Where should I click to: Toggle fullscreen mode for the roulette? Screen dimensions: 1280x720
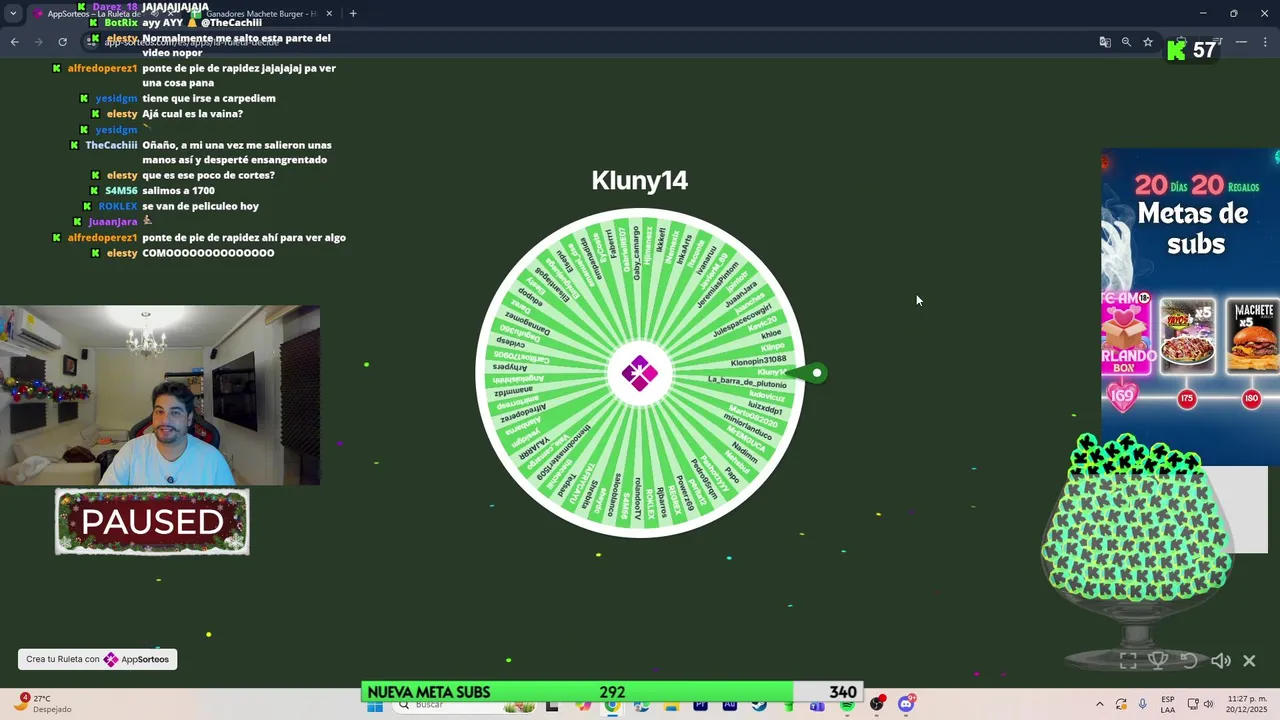(x=1128, y=660)
